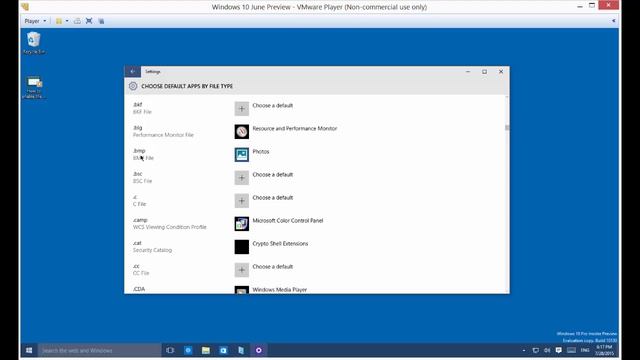Click the Unity mode icon in VMware toolbar
The width and height of the screenshot is (640, 360).
[x=101, y=21]
